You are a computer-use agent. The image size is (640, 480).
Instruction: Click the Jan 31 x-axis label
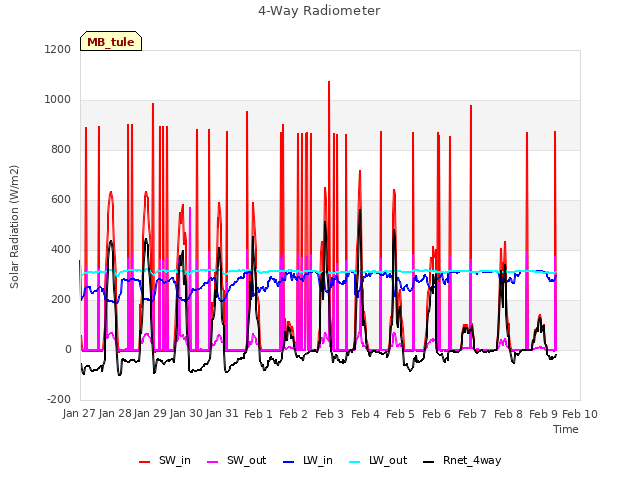pos(222,414)
